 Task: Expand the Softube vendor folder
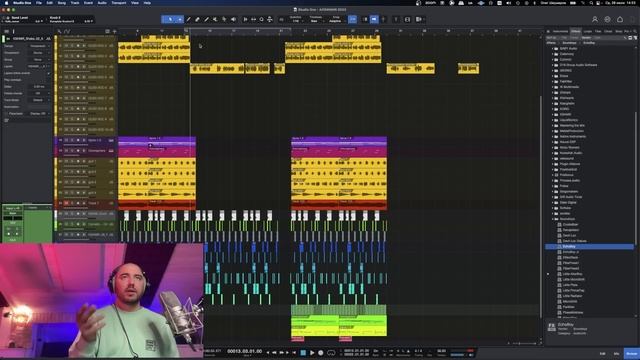(553, 208)
